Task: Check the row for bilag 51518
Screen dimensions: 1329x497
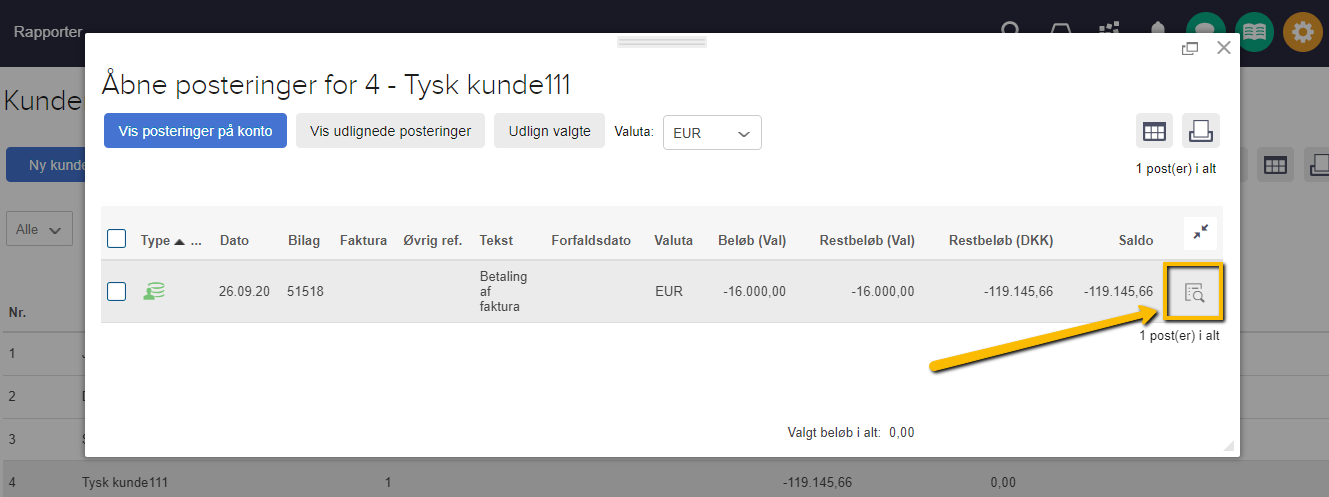Action: click(x=117, y=291)
